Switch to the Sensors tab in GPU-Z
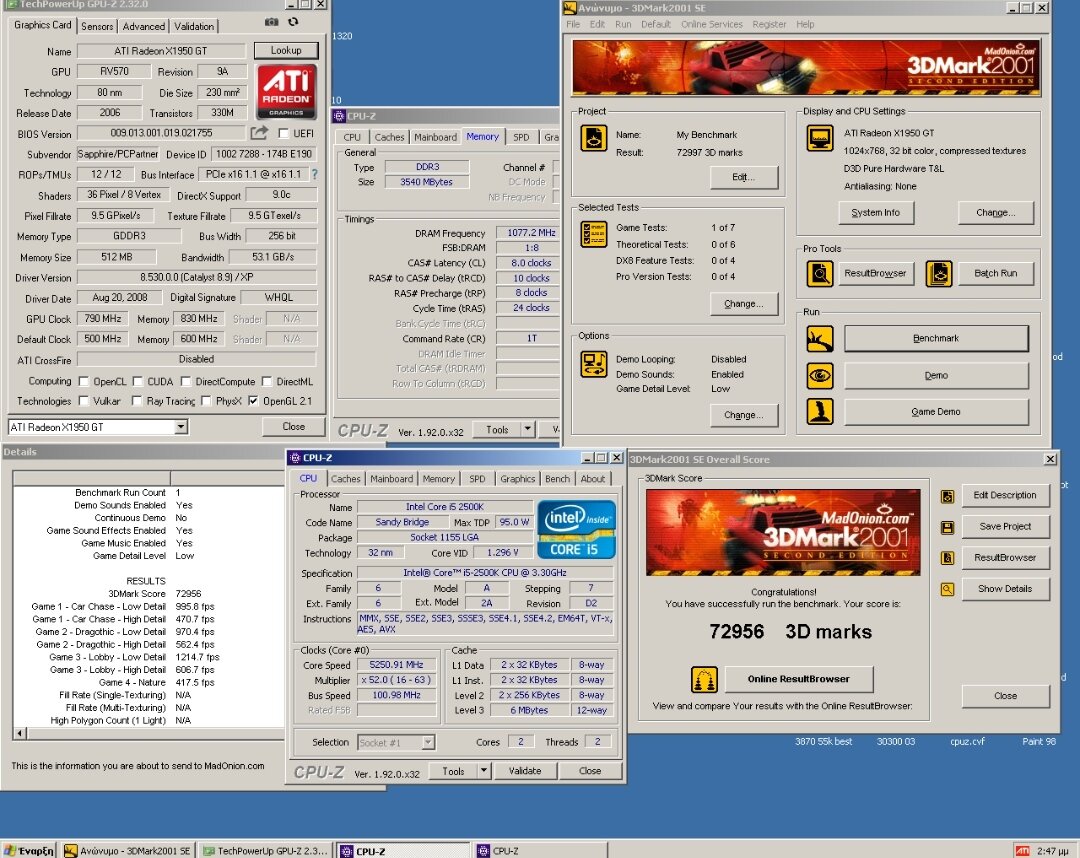This screenshot has height=858, width=1080. [x=97, y=26]
